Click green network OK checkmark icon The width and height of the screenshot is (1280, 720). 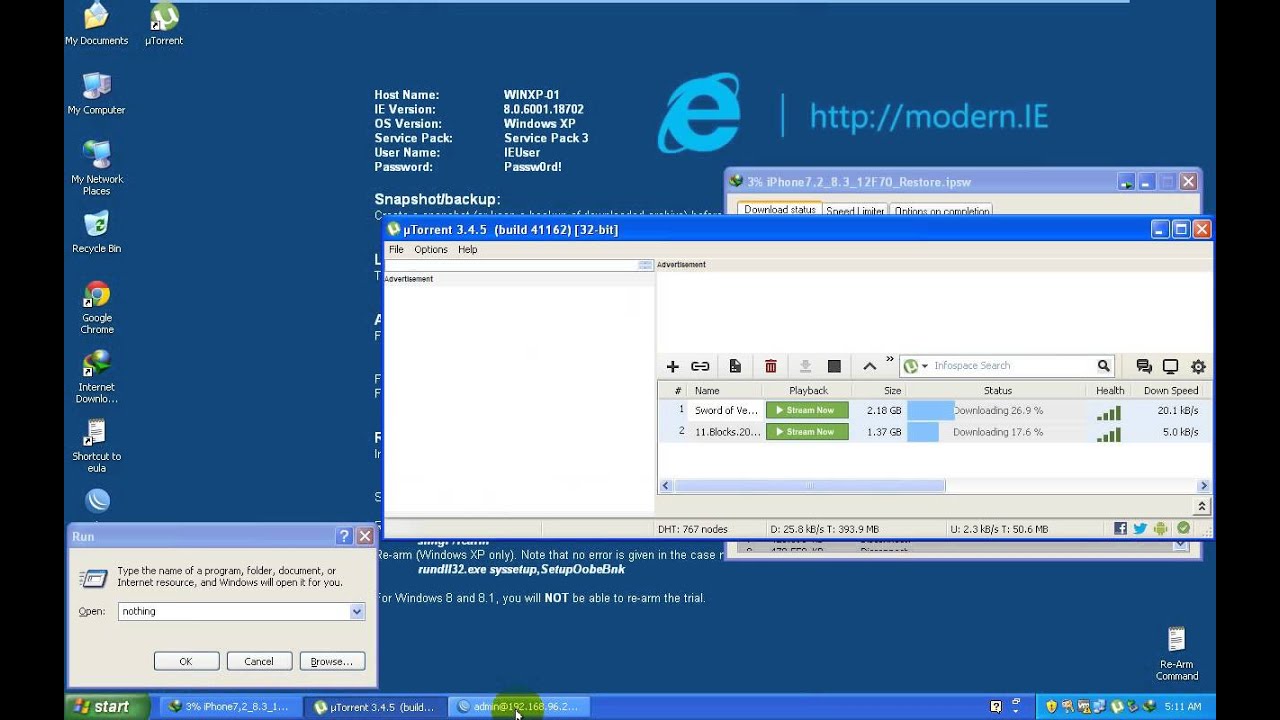click(1184, 528)
